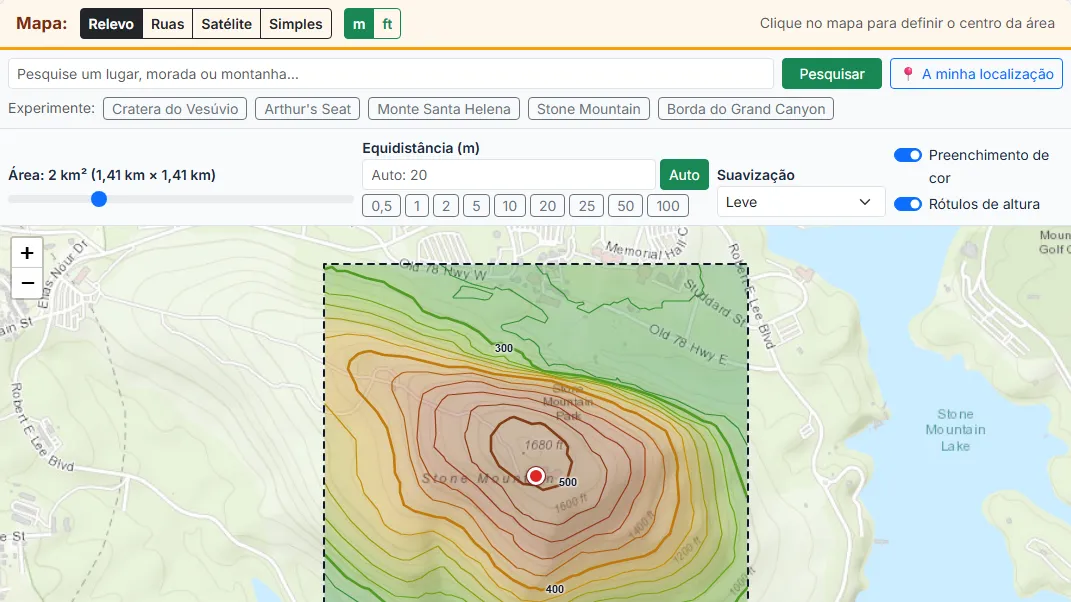Zoom out of the map with minus button

[27, 283]
